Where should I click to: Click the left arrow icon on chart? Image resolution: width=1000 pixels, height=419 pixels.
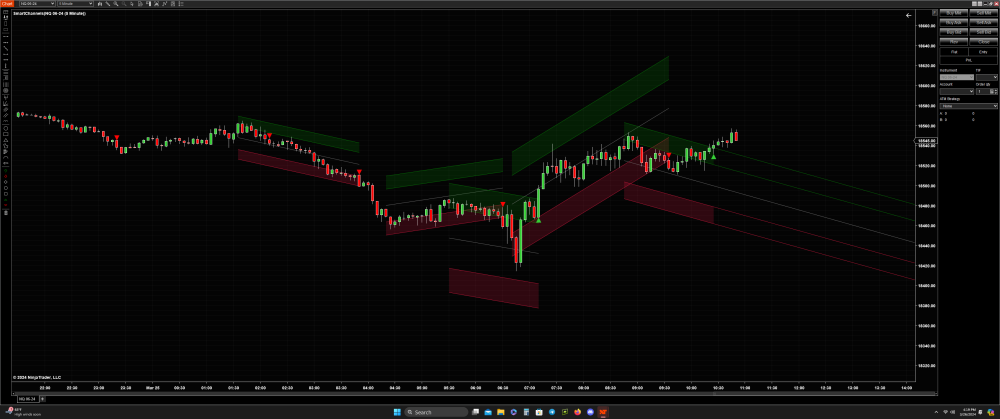908,16
